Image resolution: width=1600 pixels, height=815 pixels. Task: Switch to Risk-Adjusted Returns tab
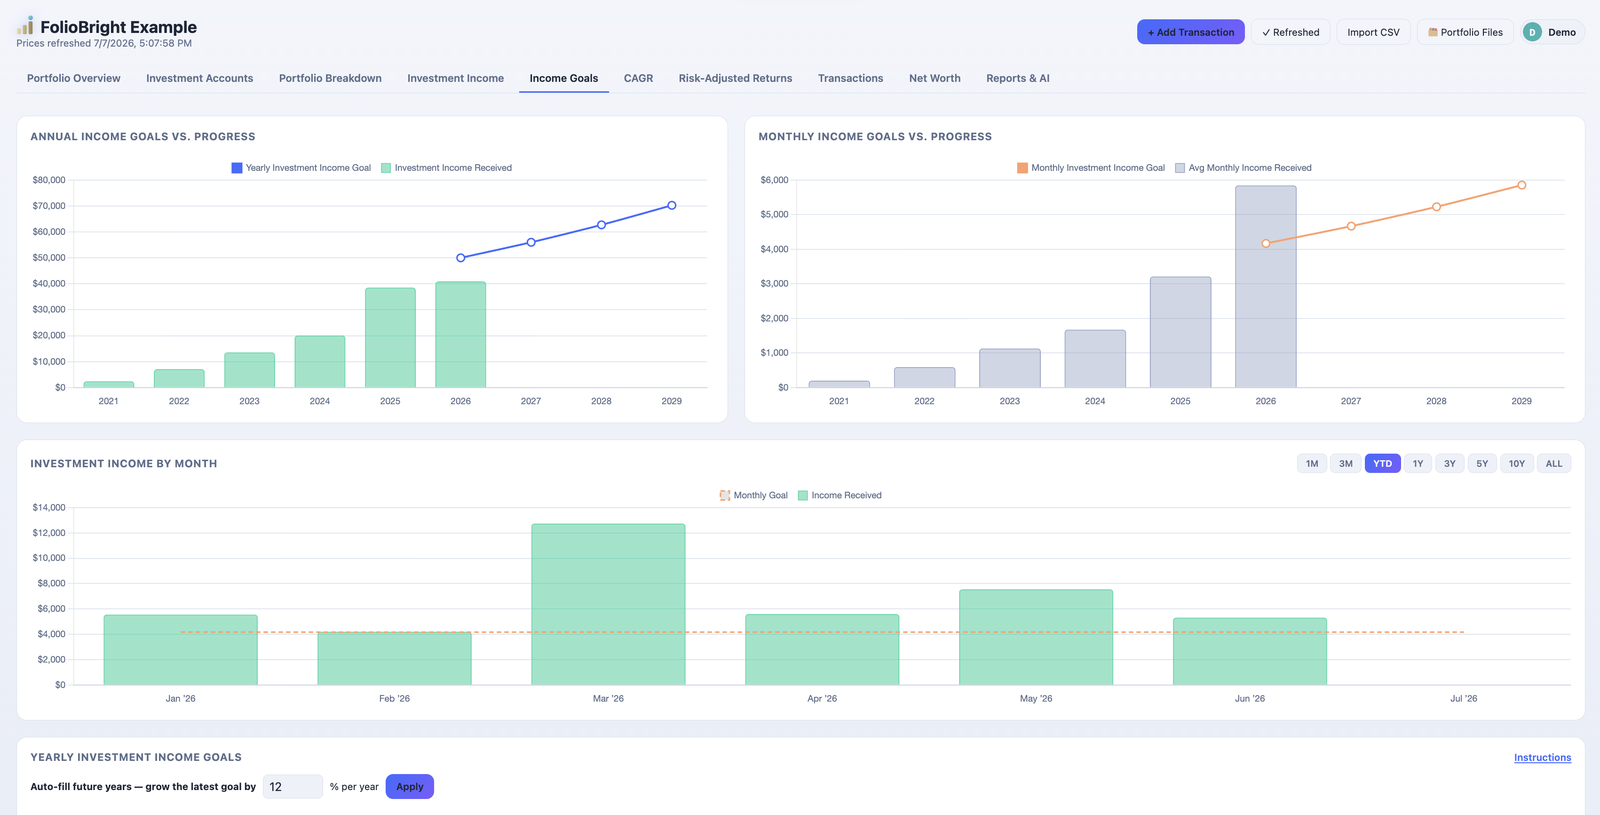point(735,78)
